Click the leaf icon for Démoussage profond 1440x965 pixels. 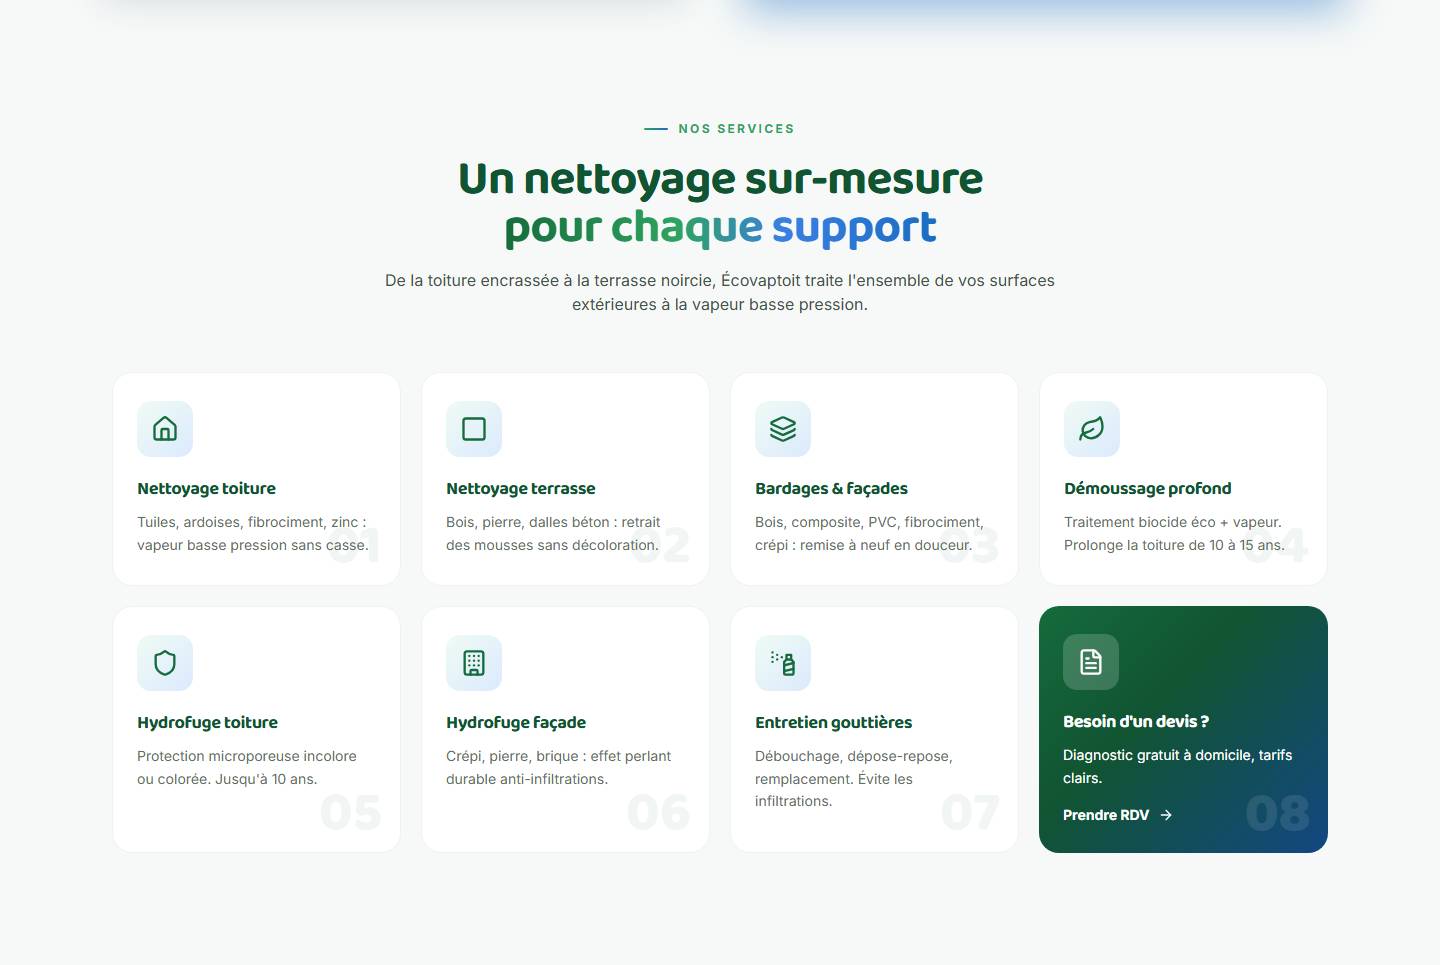[x=1092, y=429]
